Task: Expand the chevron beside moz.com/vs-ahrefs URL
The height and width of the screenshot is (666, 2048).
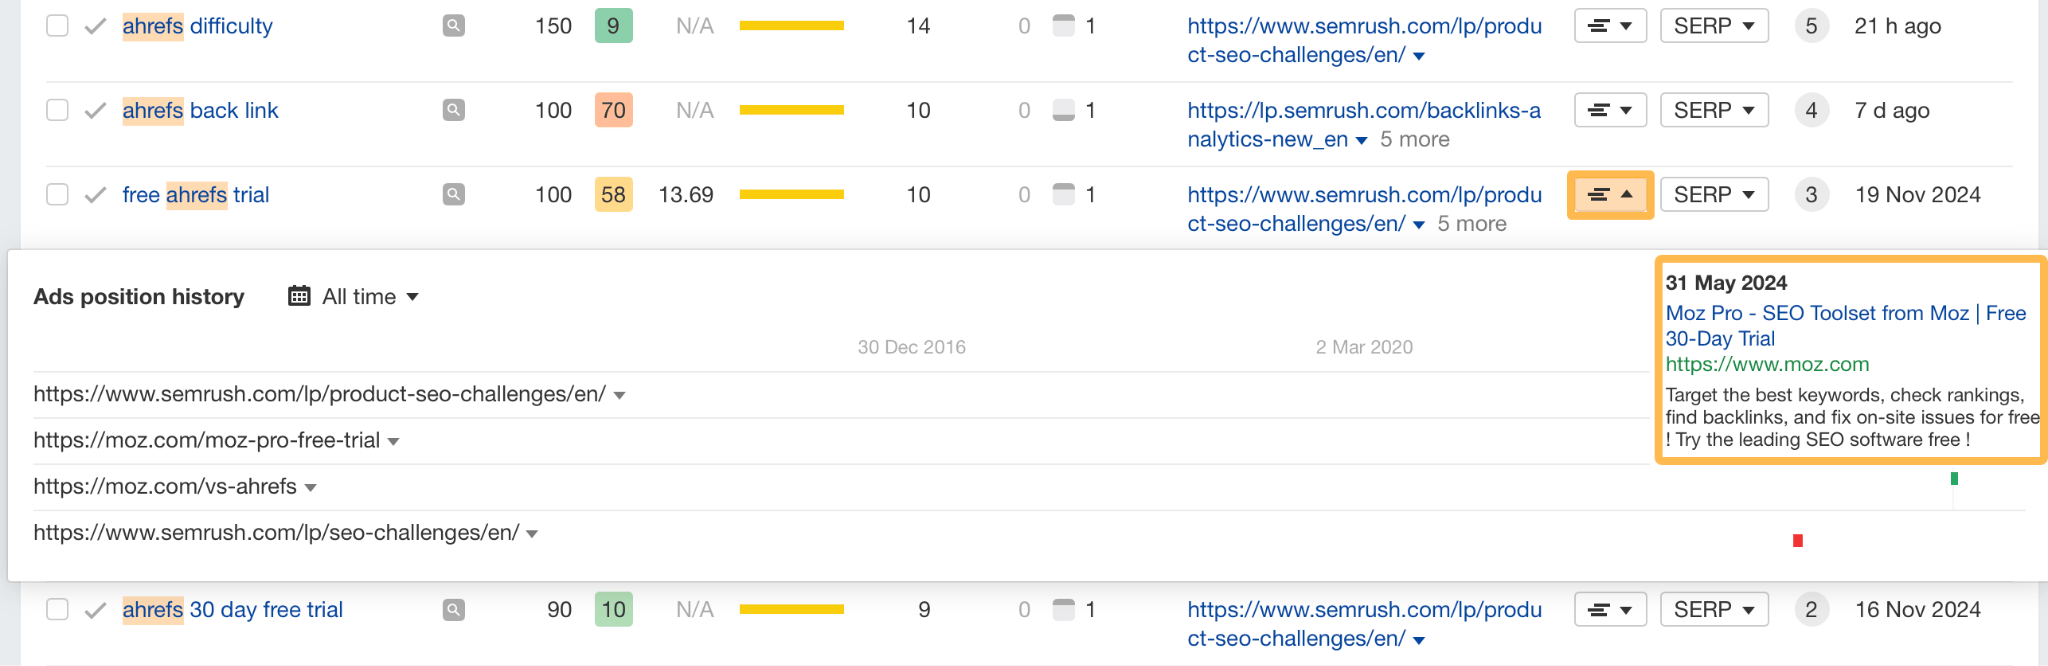Action: [x=311, y=487]
